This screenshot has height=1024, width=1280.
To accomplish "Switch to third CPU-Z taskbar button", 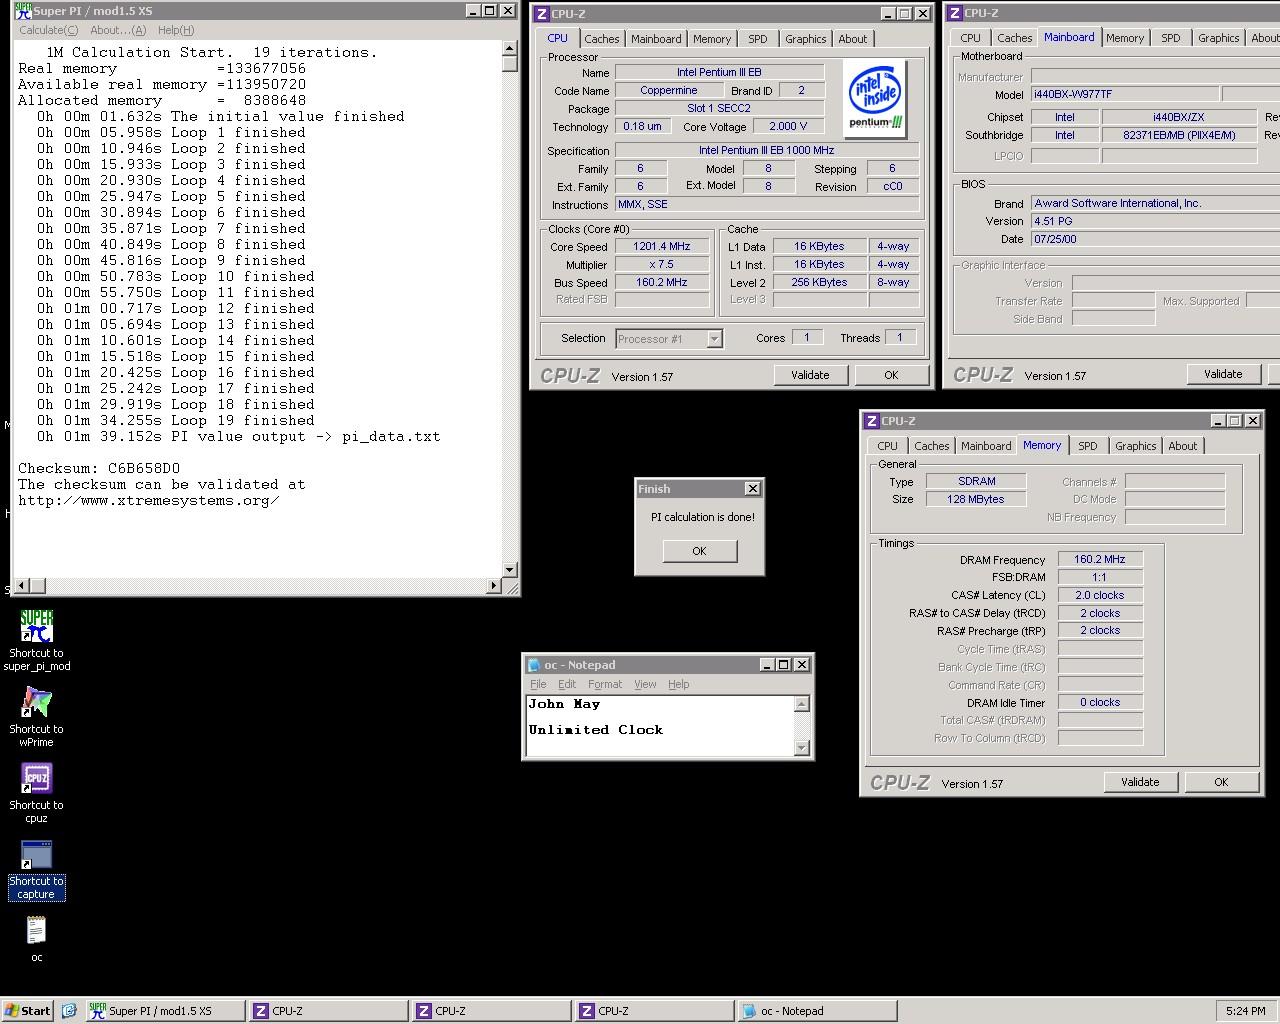I will 654,1011.
